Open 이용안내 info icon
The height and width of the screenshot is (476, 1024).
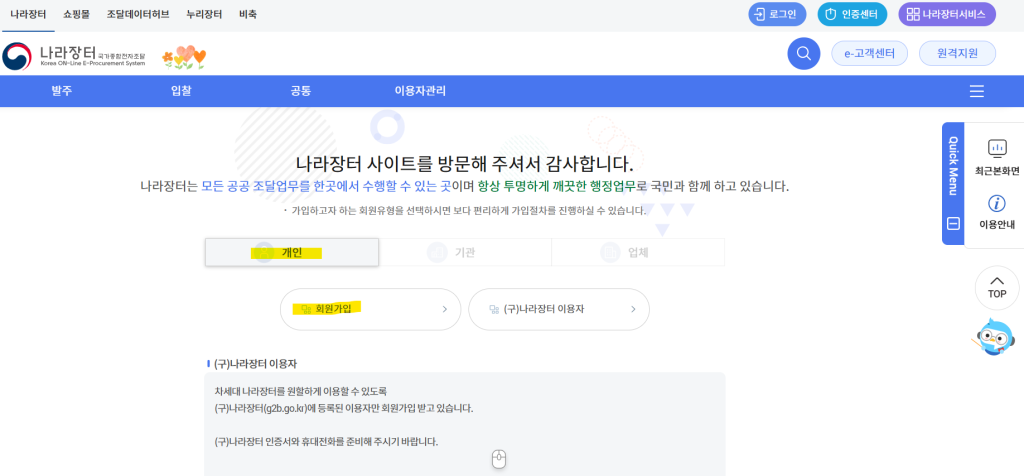997,212
